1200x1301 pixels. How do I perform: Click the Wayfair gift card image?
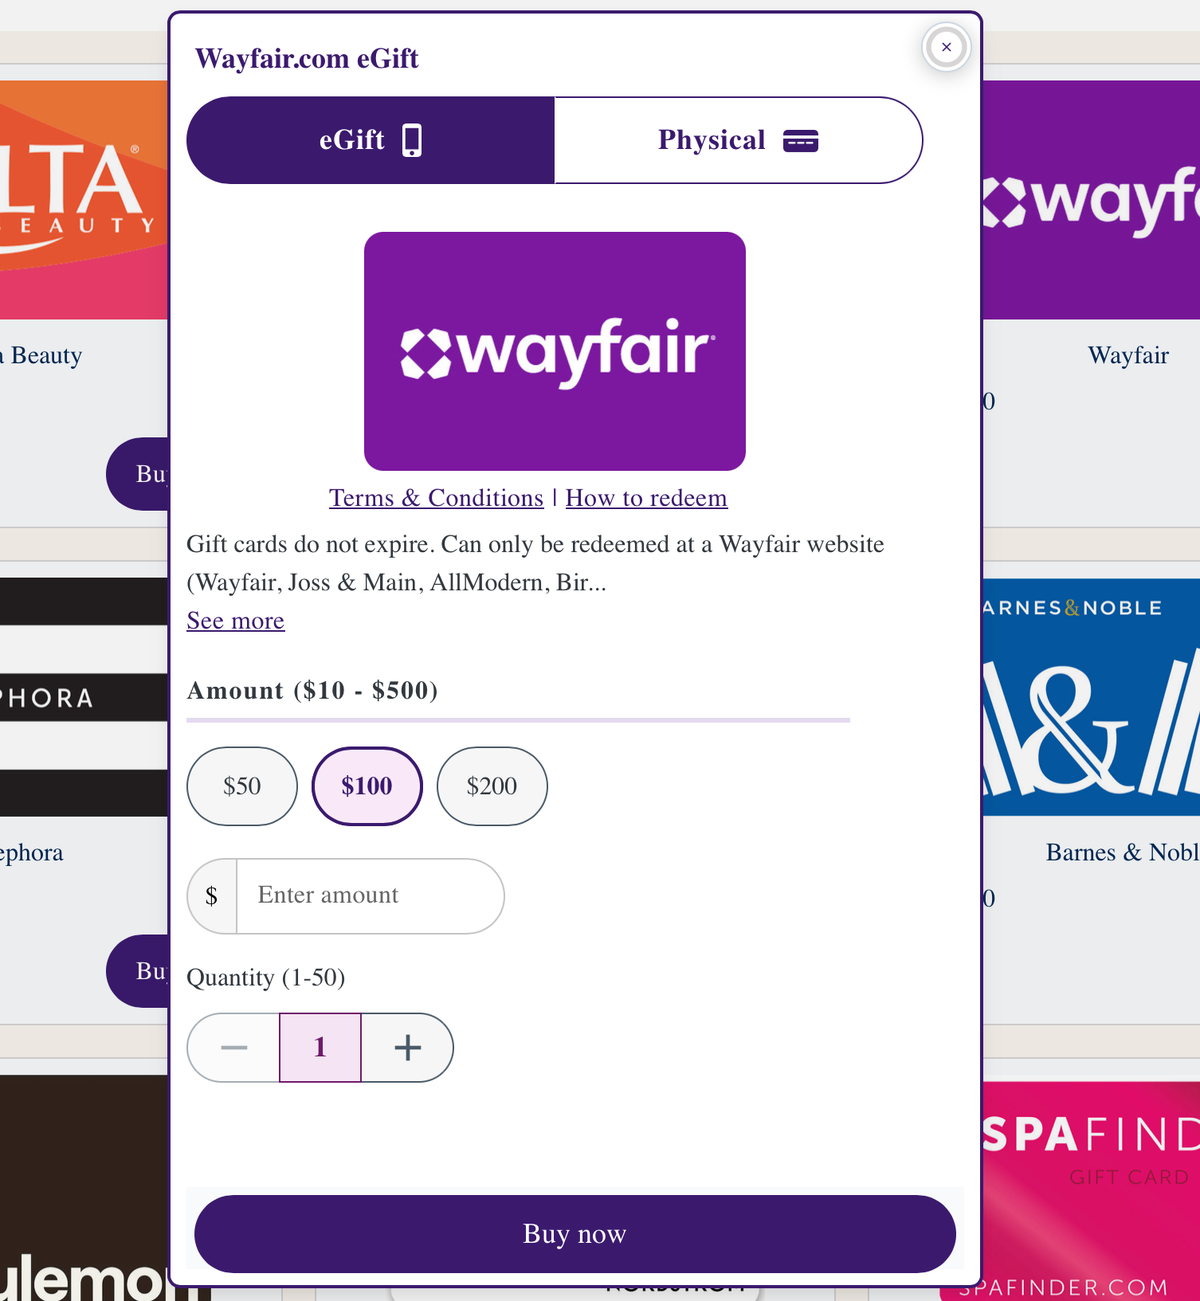click(555, 351)
